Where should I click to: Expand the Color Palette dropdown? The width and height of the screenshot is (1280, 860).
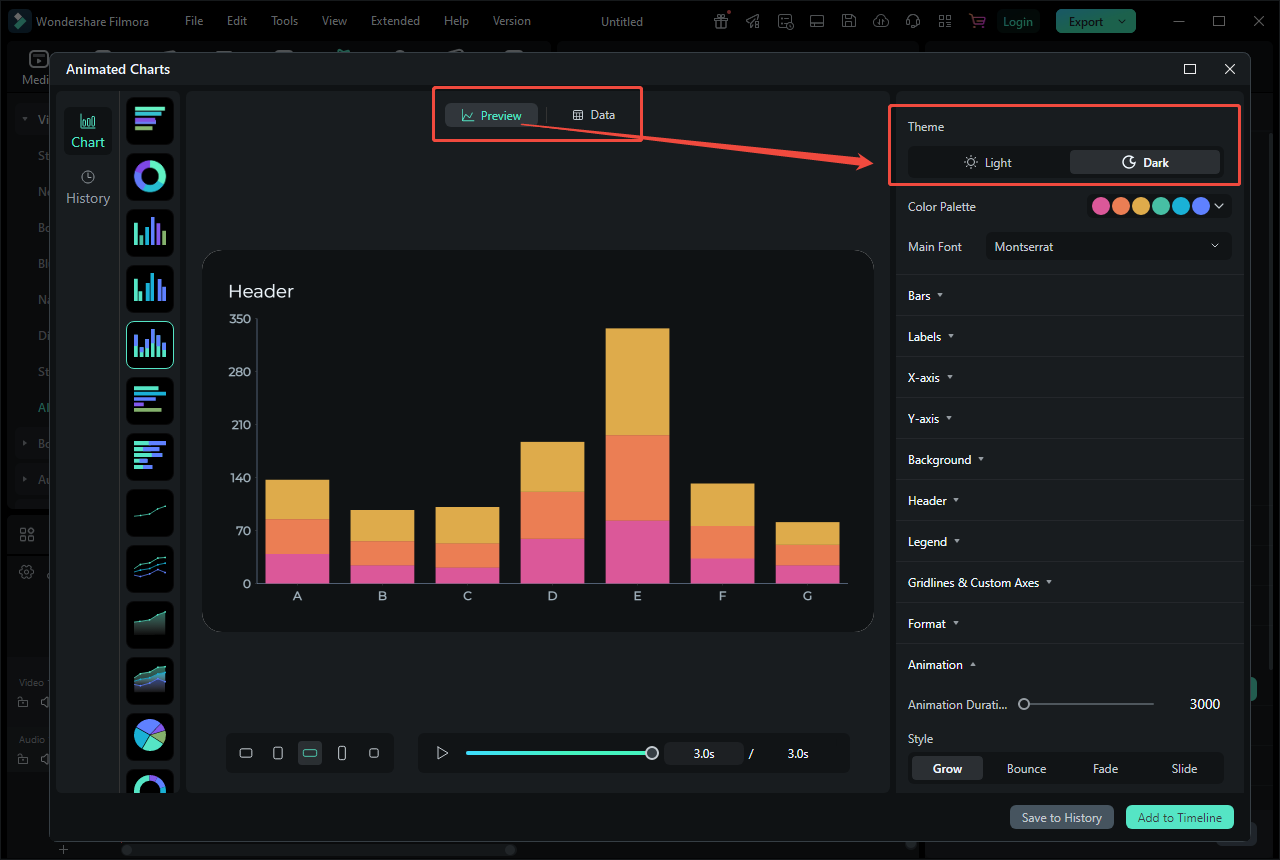coord(1218,205)
